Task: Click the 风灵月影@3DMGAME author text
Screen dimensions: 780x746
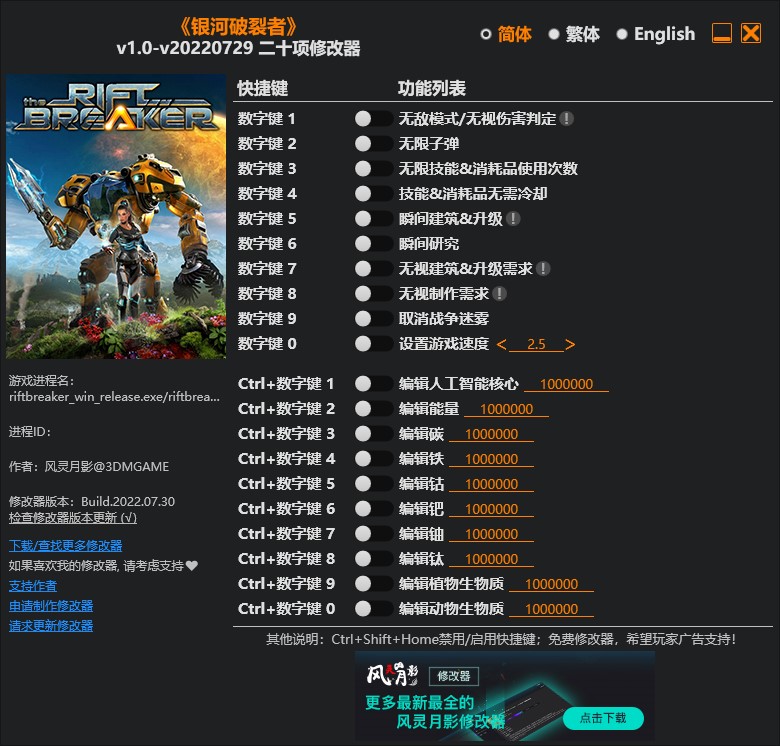Action: pyautogui.click(x=106, y=466)
